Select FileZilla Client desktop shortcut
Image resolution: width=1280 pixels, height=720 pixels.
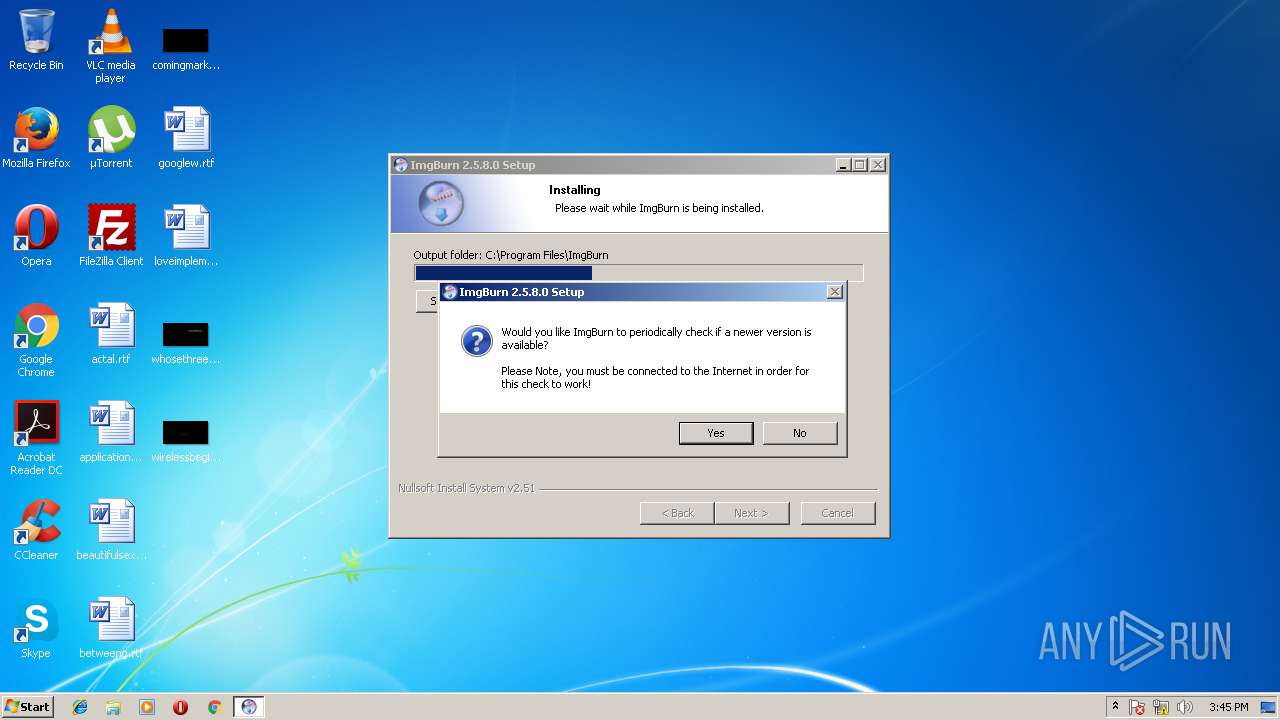[x=111, y=236]
